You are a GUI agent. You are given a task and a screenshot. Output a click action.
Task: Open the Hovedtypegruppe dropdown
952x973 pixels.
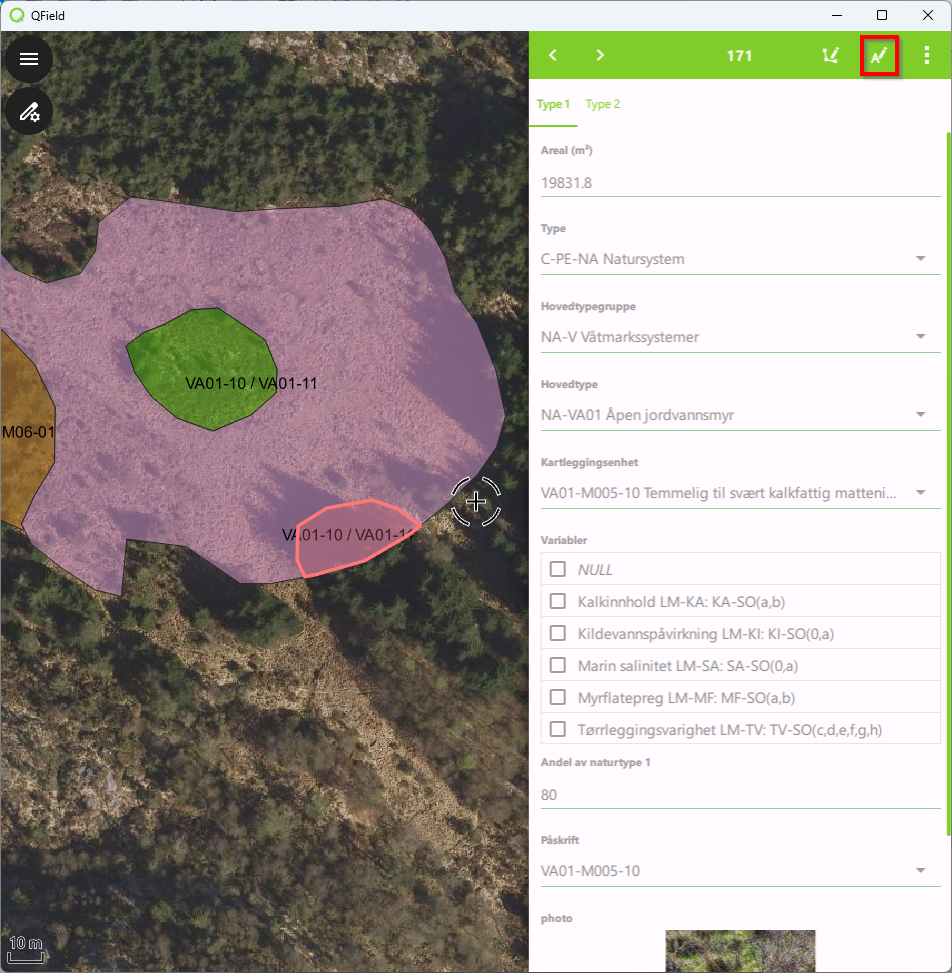click(x=920, y=337)
